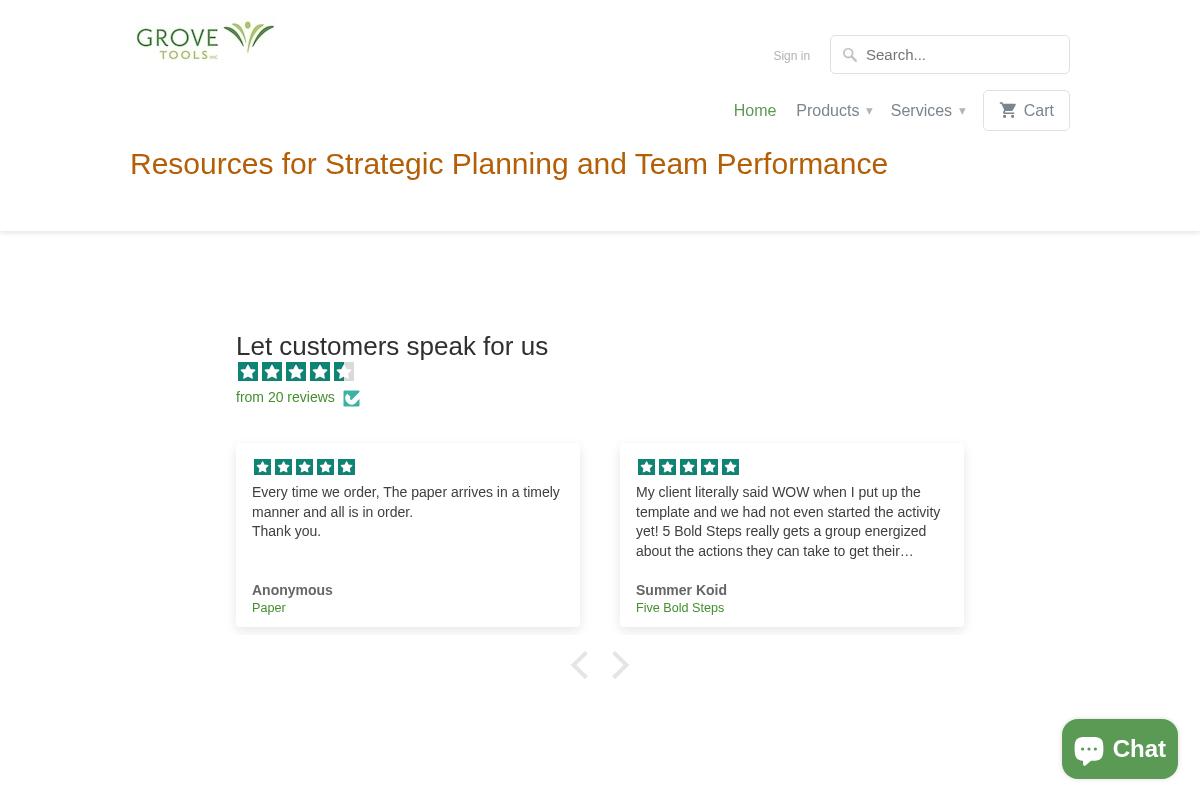Click the five-star rating on Anonymous review

click(304, 467)
